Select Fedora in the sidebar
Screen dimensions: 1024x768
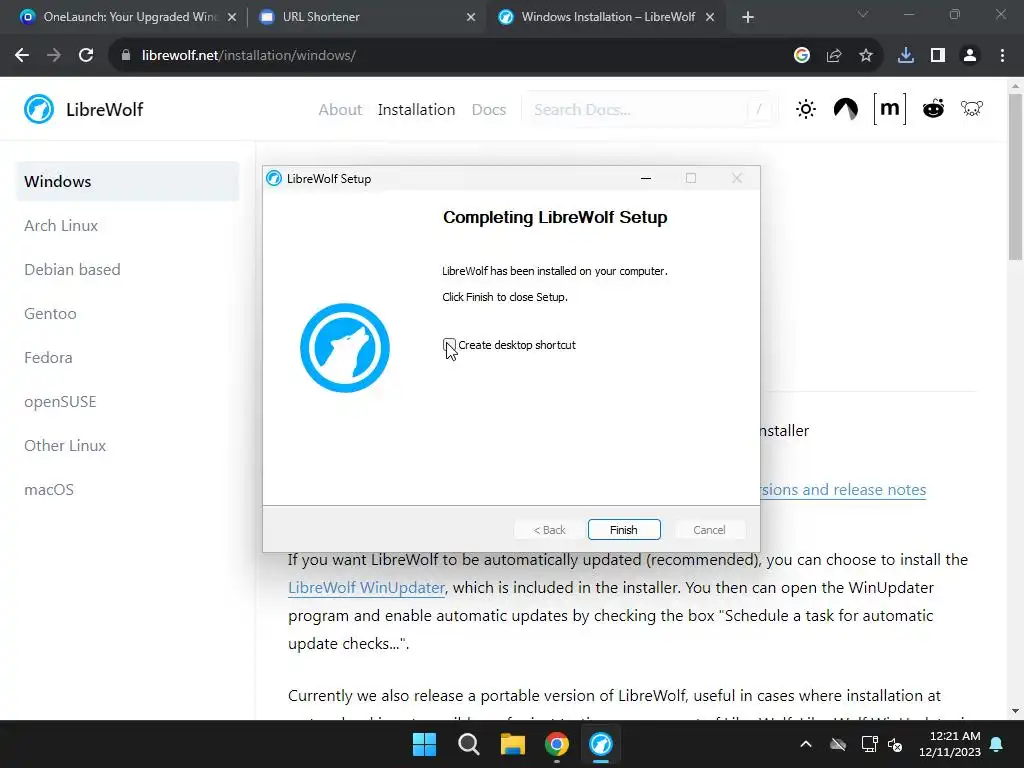[48, 358]
